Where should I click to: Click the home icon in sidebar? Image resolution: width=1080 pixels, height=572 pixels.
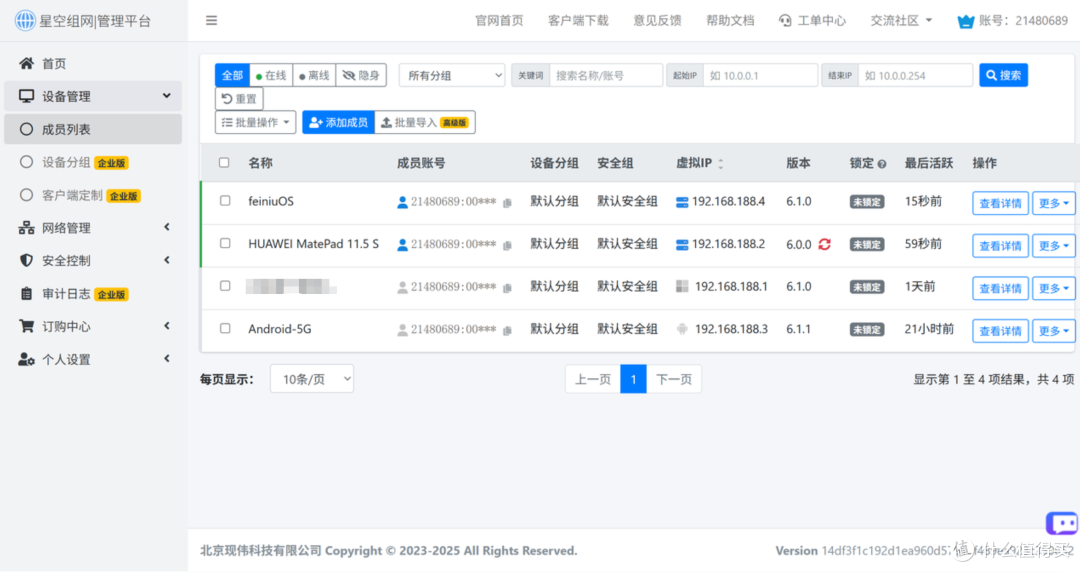tap(26, 63)
